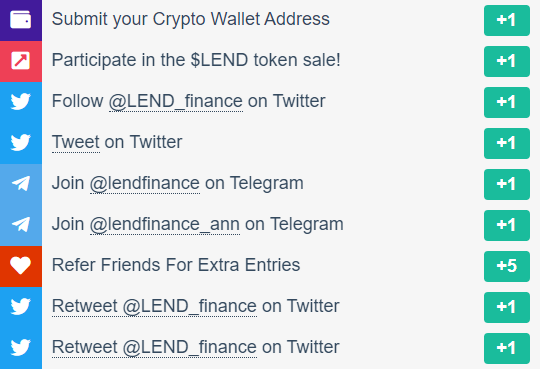Open the @LEND_finance link in the Follow row

click(x=176, y=102)
